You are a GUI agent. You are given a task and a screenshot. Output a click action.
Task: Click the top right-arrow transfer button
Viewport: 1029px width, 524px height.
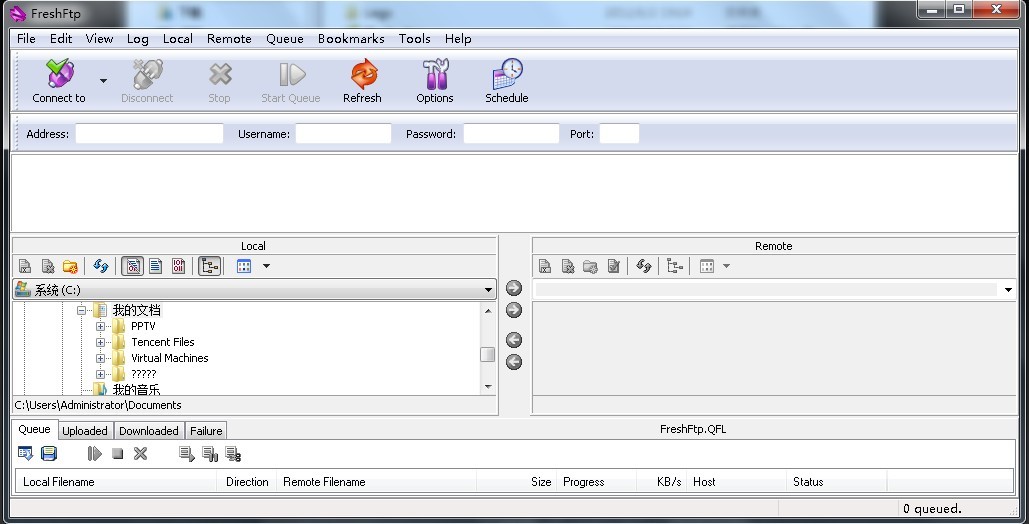[x=514, y=288]
